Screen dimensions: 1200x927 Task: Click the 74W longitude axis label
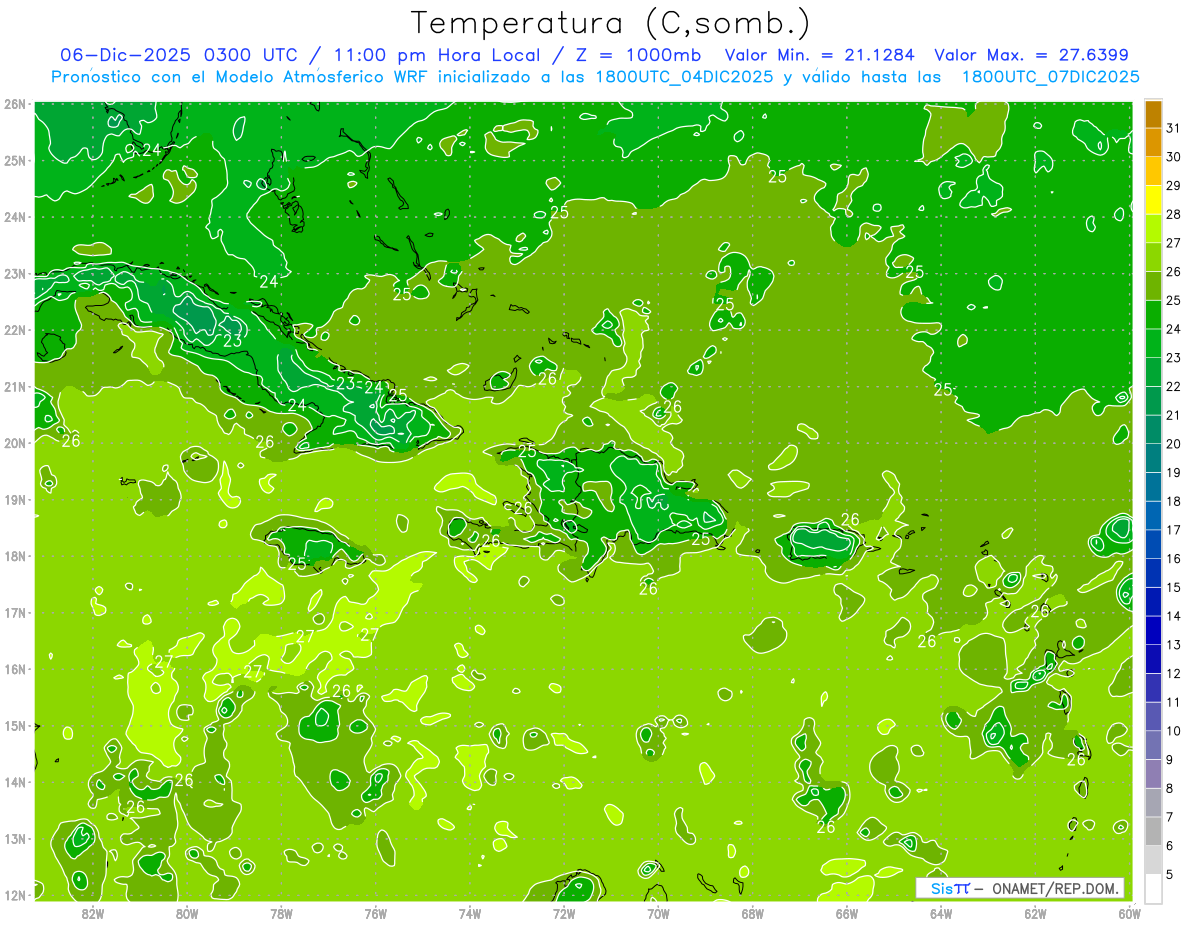[470, 913]
